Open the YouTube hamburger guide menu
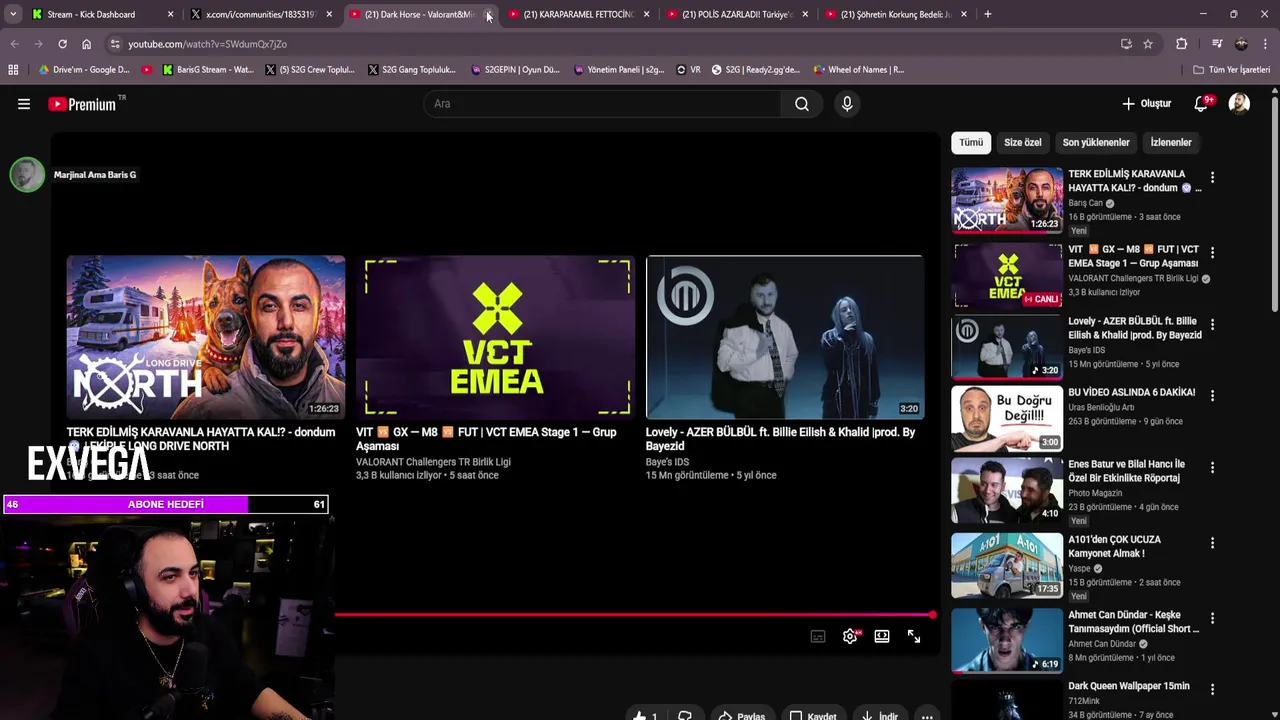This screenshot has height=720, width=1280. 24,104
